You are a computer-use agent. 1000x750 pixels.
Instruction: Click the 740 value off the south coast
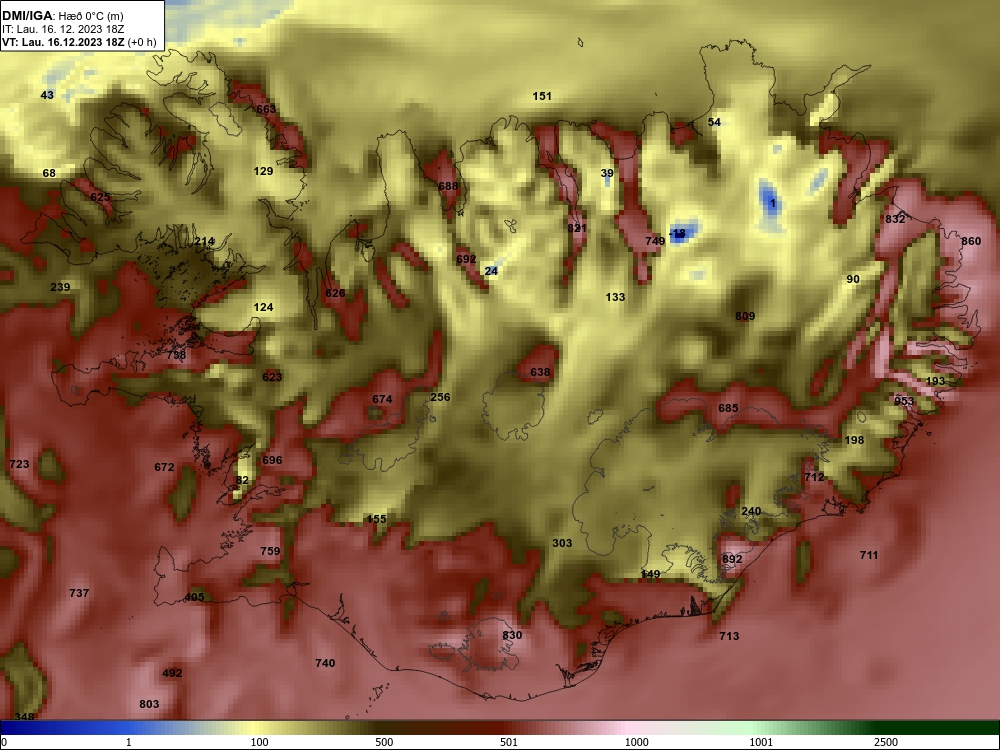pyautogui.click(x=325, y=663)
